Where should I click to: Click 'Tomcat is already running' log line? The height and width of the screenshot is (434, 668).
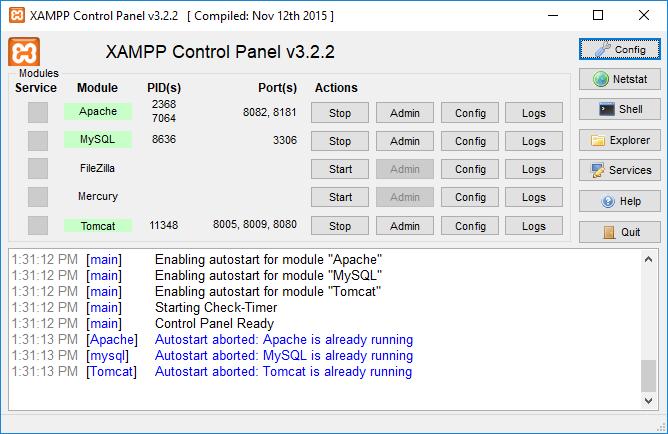[283, 371]
